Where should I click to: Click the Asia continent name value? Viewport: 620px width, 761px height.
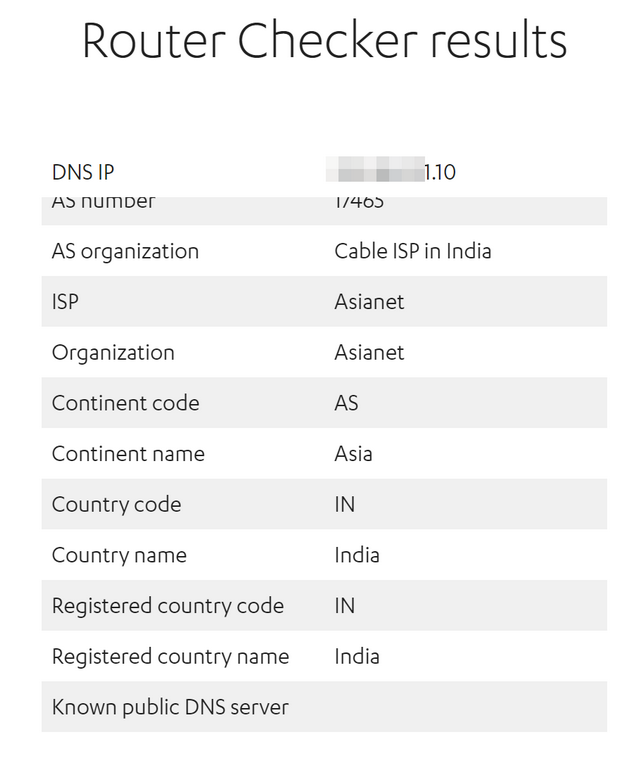click(353, 454)
